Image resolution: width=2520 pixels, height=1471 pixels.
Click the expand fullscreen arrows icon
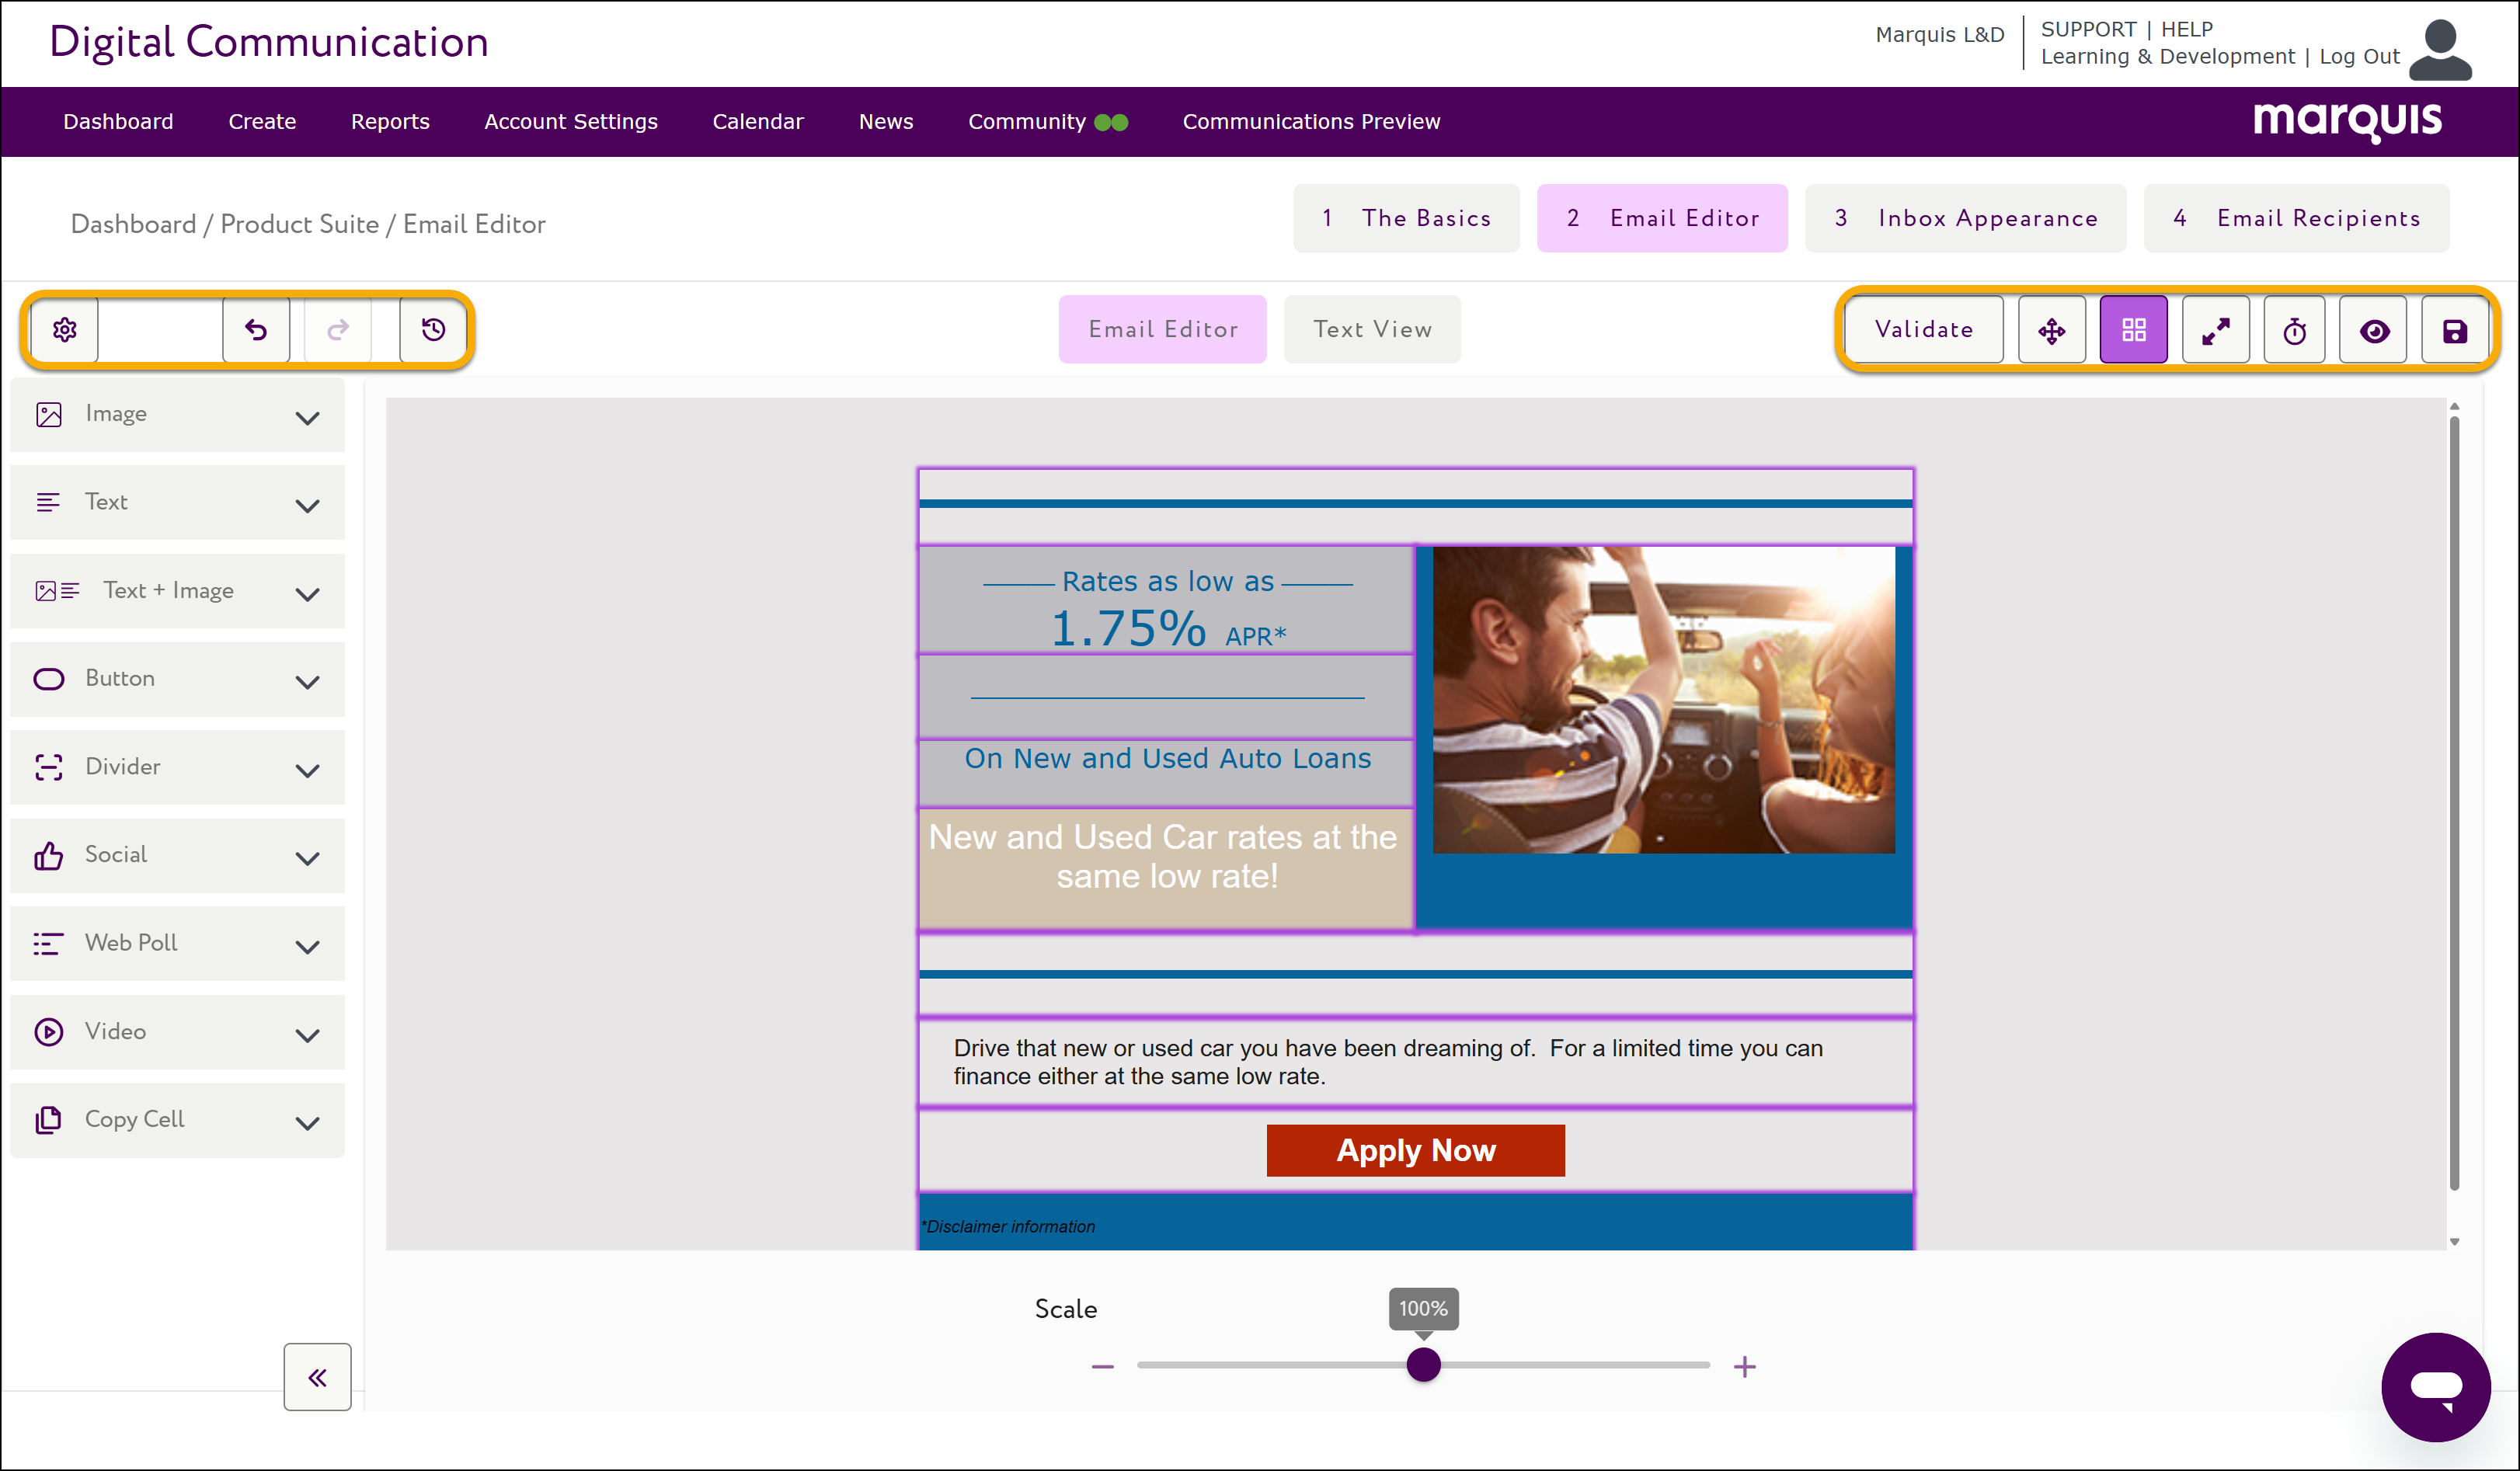[2215, 331]
